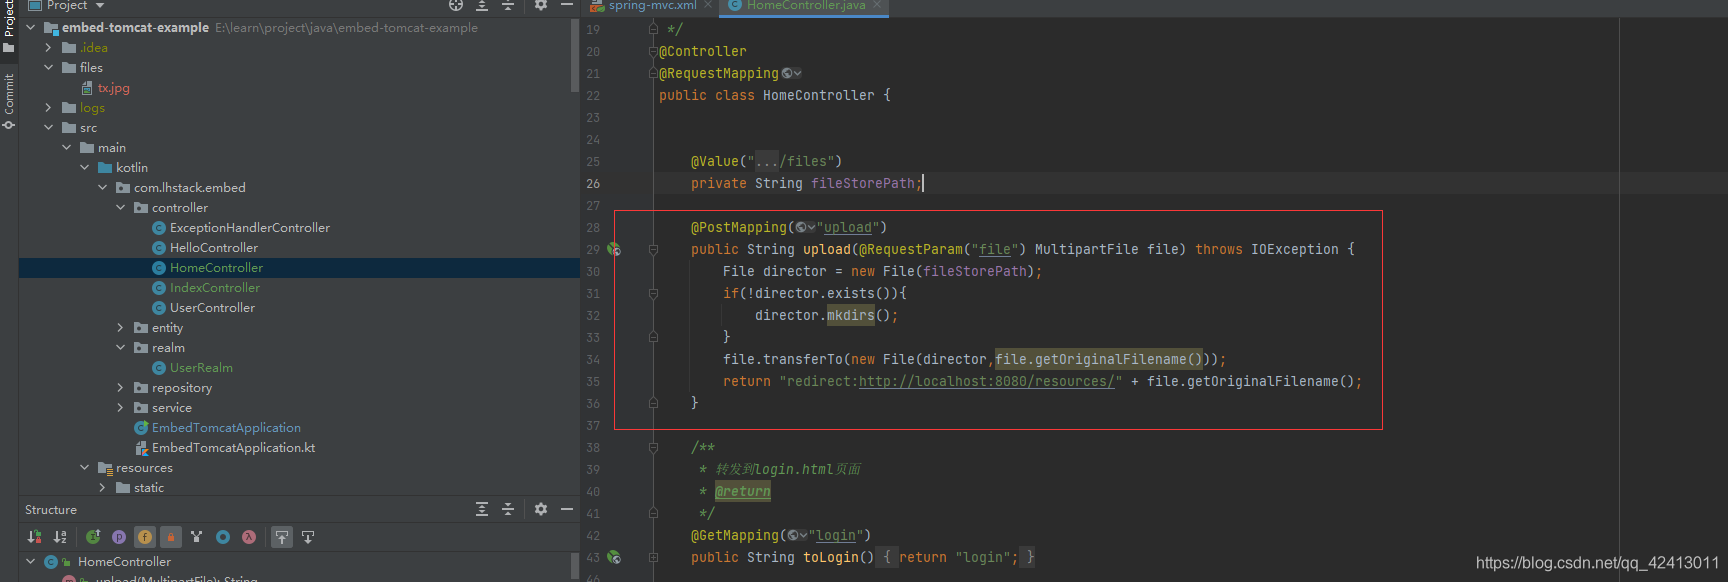
Task: Open GetMapping login URL globe icon
Action: 797,535
